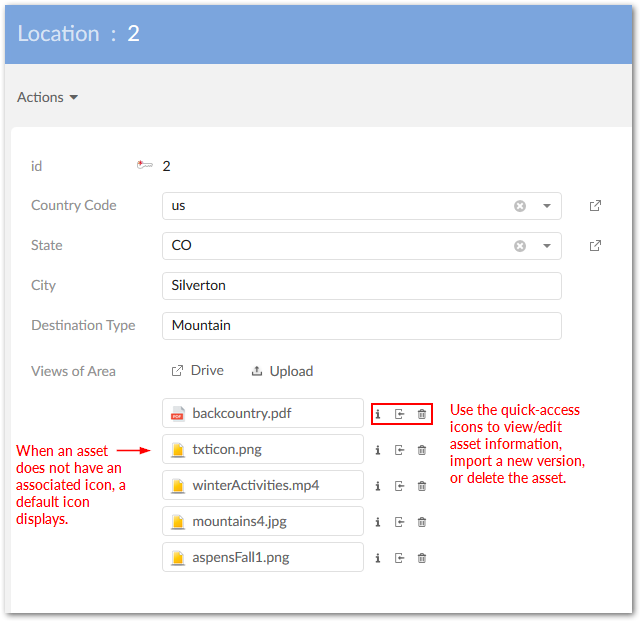Clear the Country Code value

pos(520,206)
